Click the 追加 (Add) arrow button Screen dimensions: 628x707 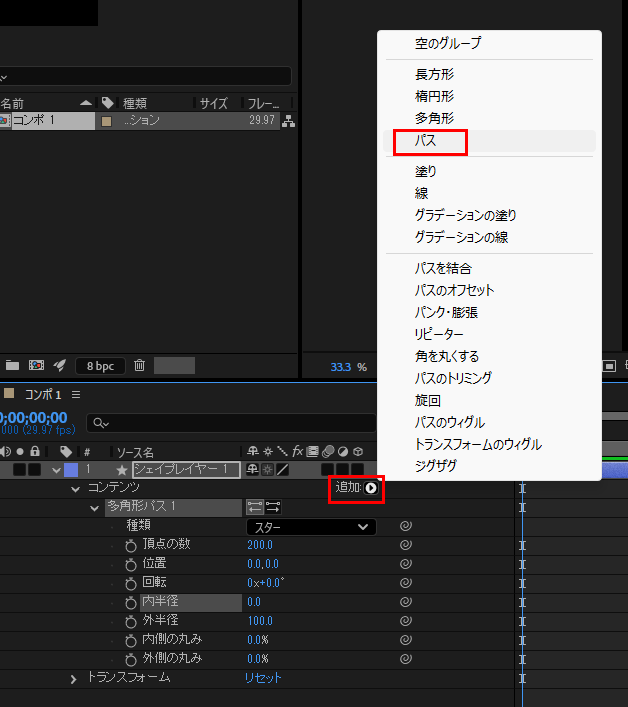[x=371, y=488]
